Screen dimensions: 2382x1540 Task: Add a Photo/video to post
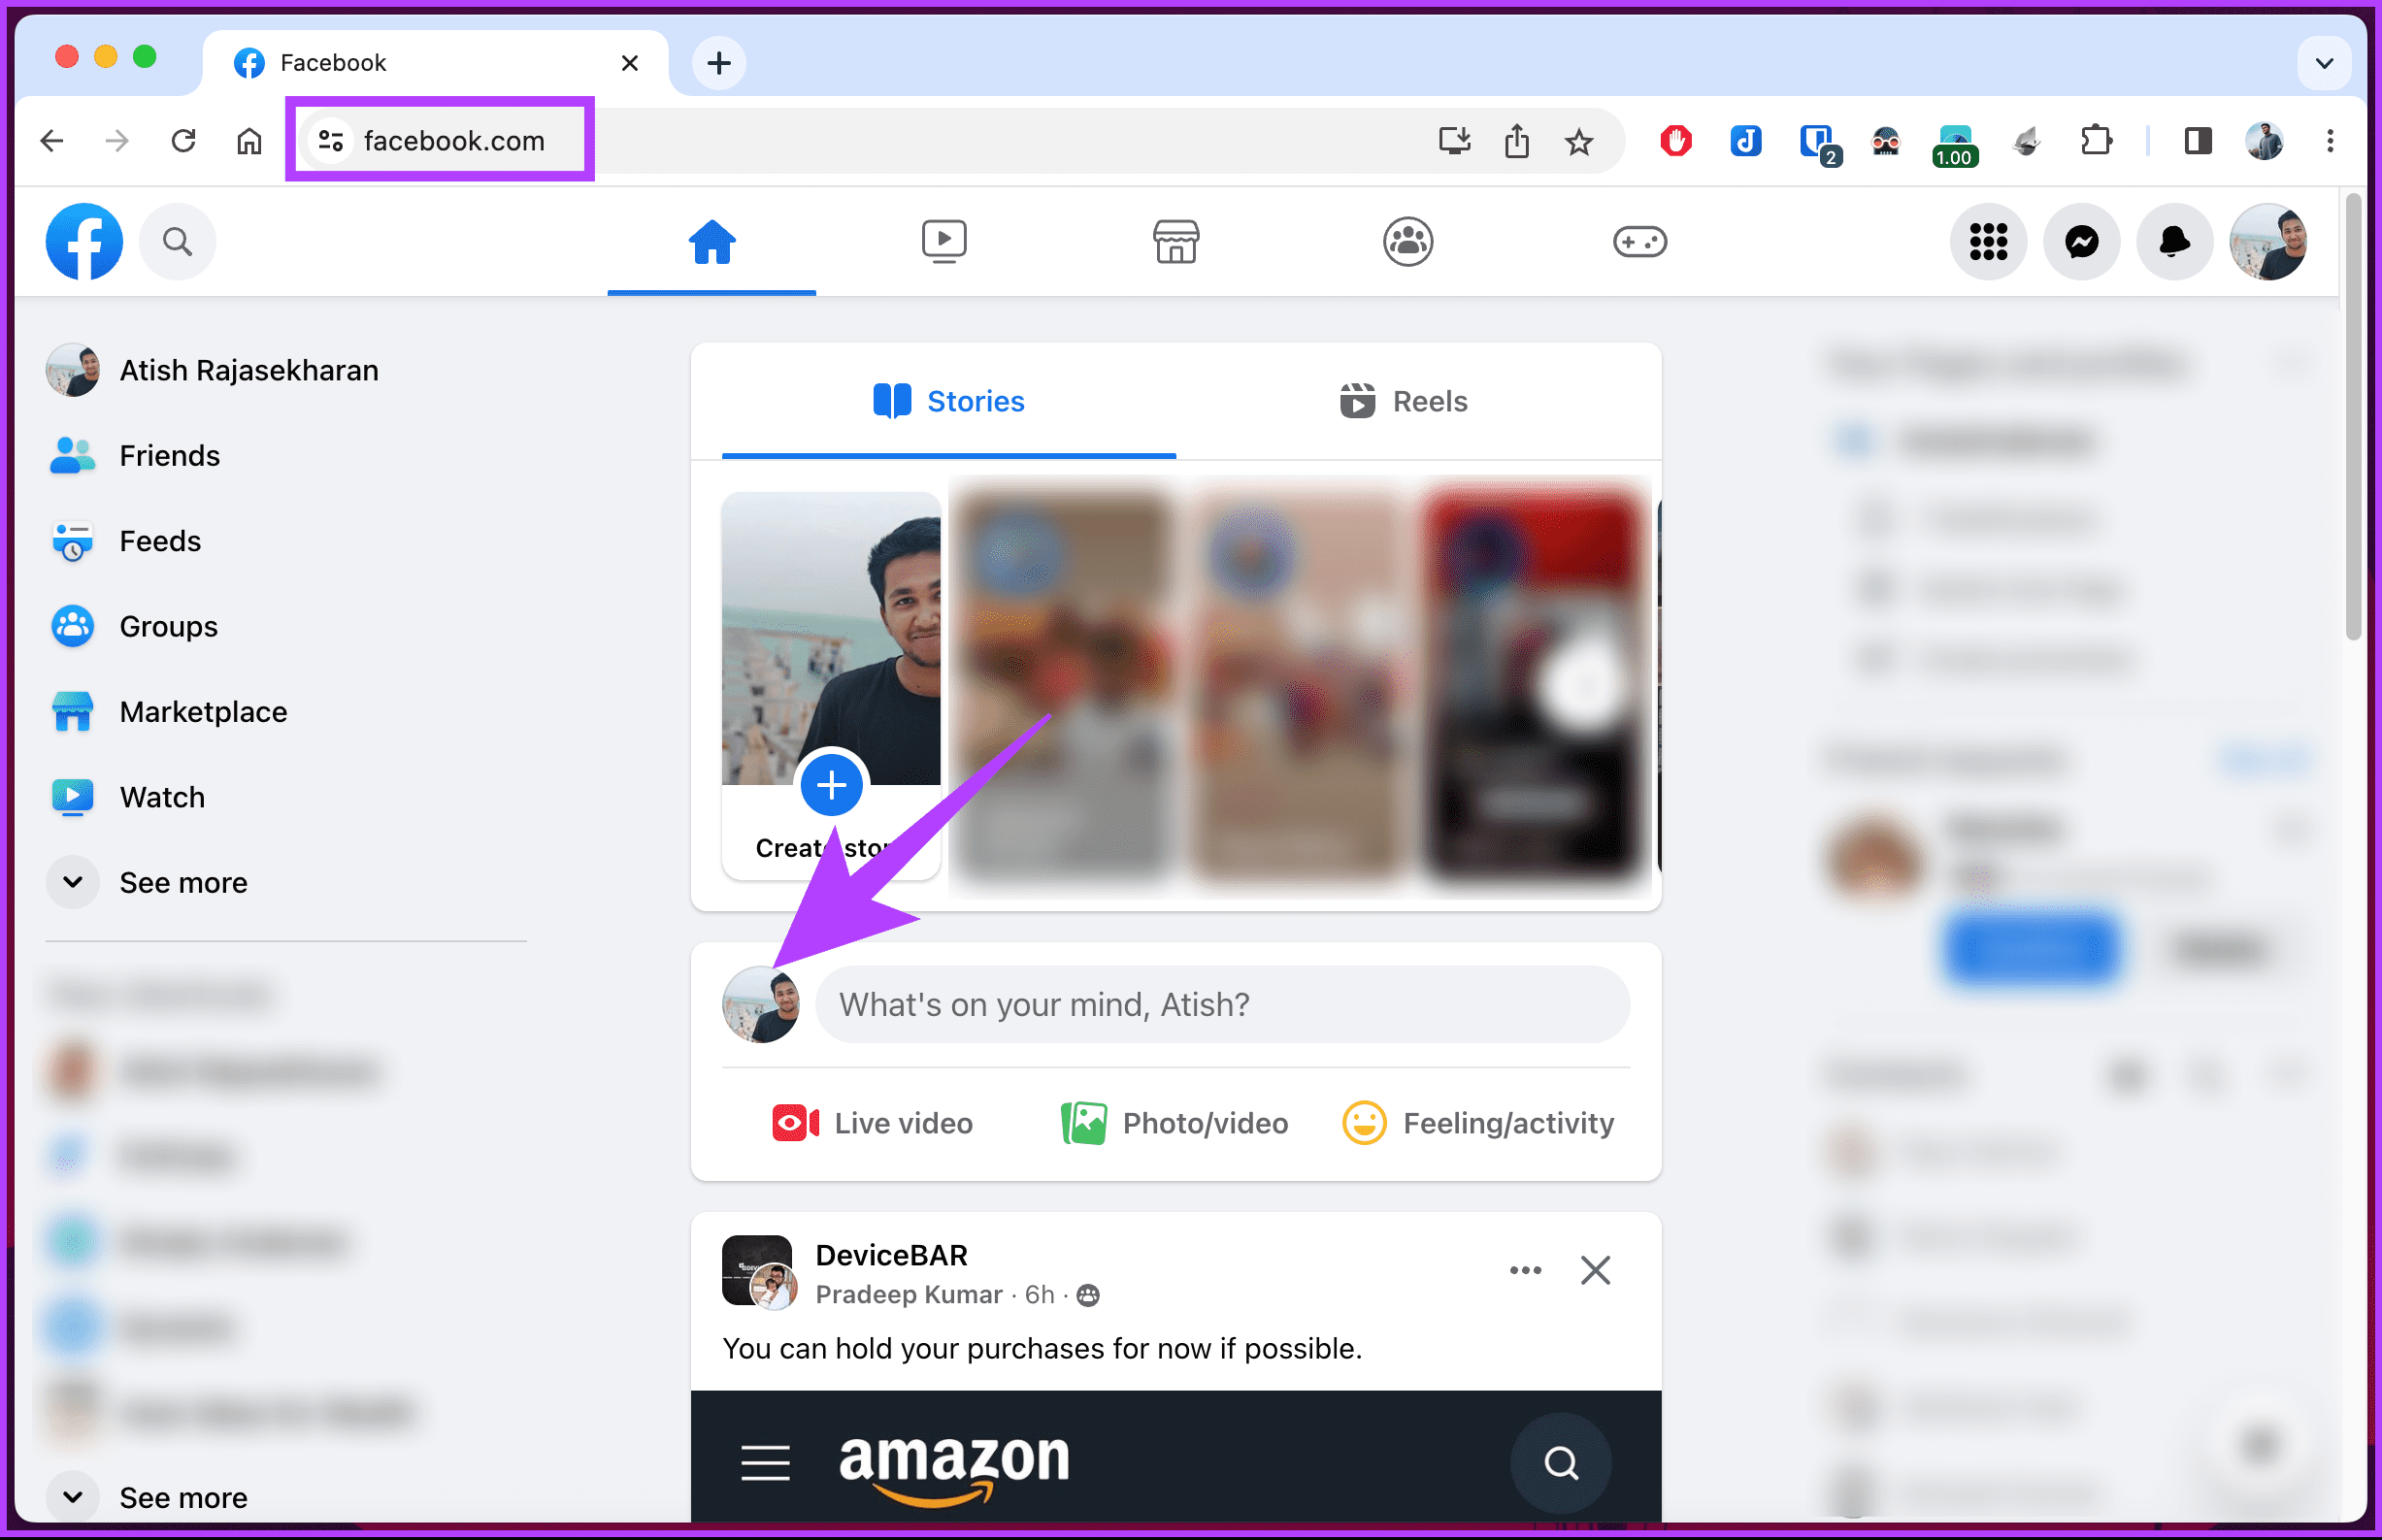[x=1175, y=1123]
